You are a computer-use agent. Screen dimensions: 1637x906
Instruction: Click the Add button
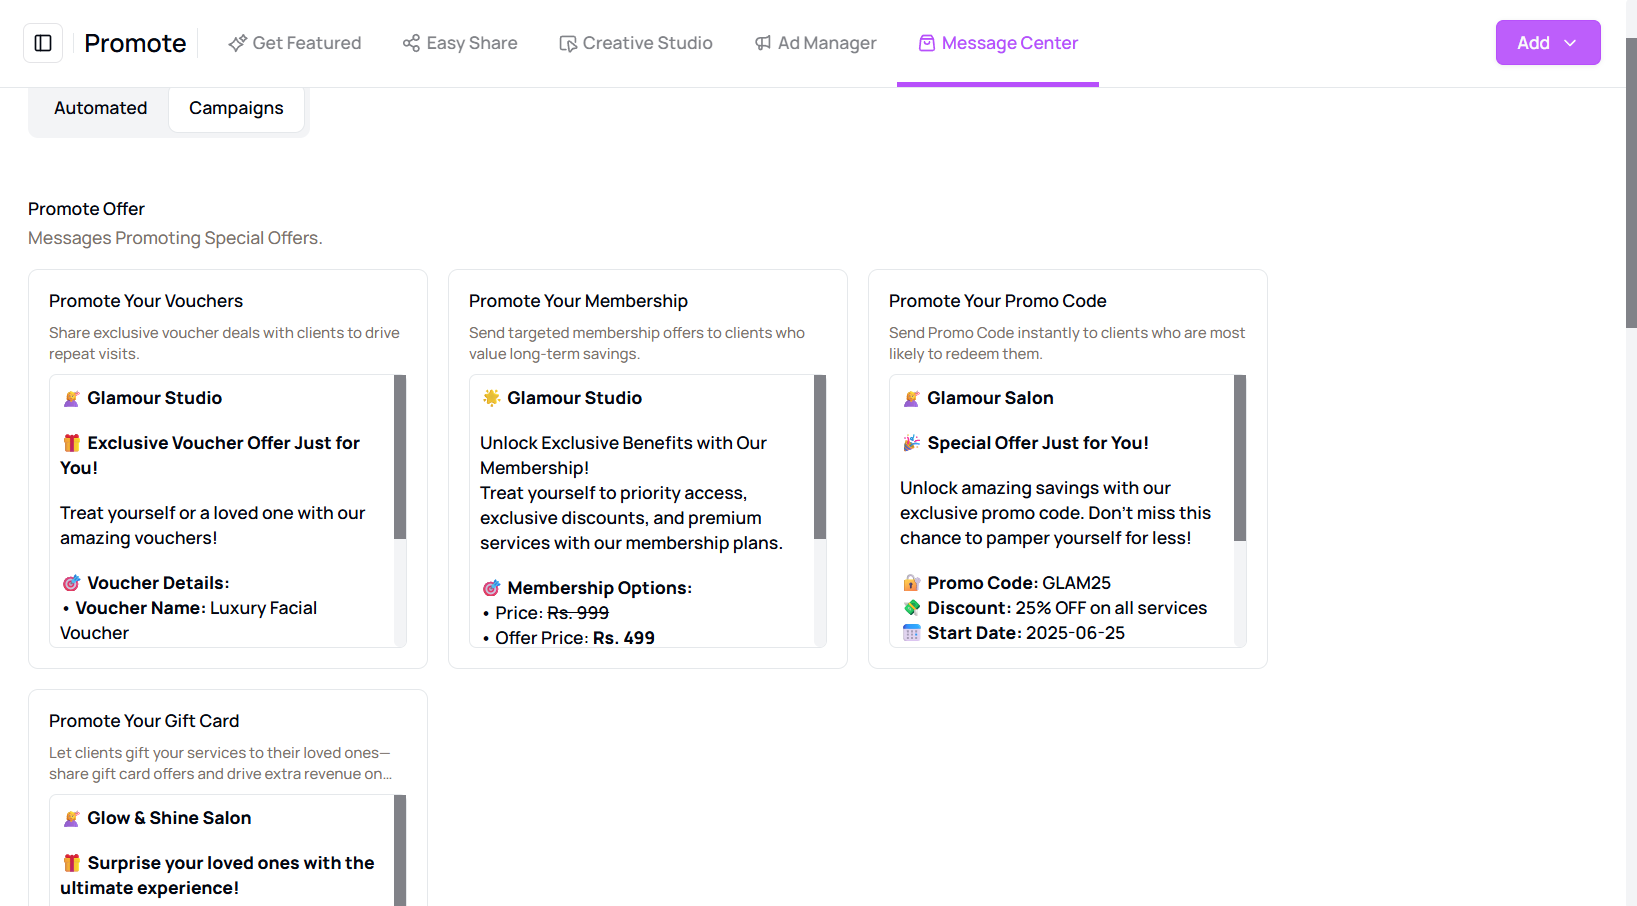1548,43
